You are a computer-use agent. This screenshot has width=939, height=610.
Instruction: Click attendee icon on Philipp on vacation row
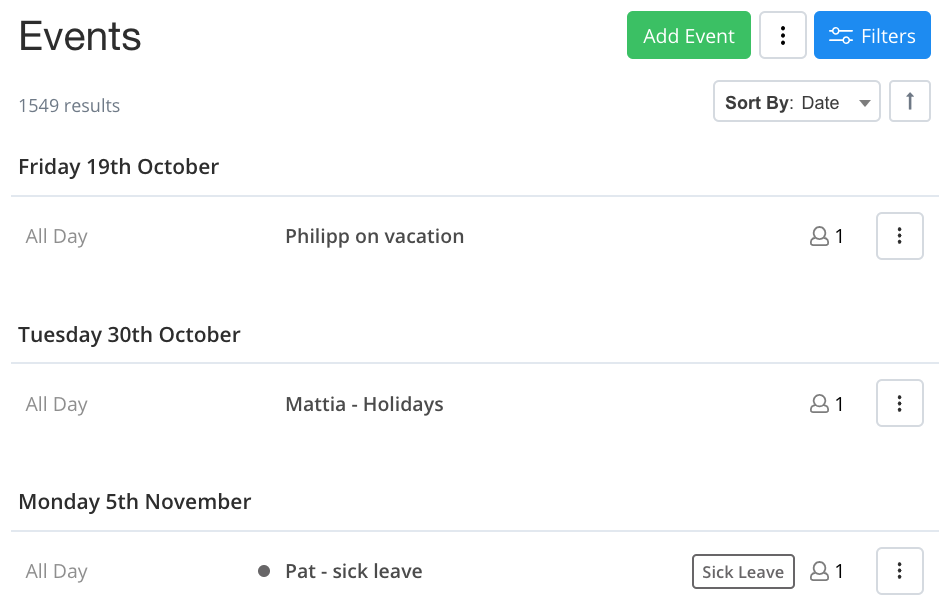820,237
